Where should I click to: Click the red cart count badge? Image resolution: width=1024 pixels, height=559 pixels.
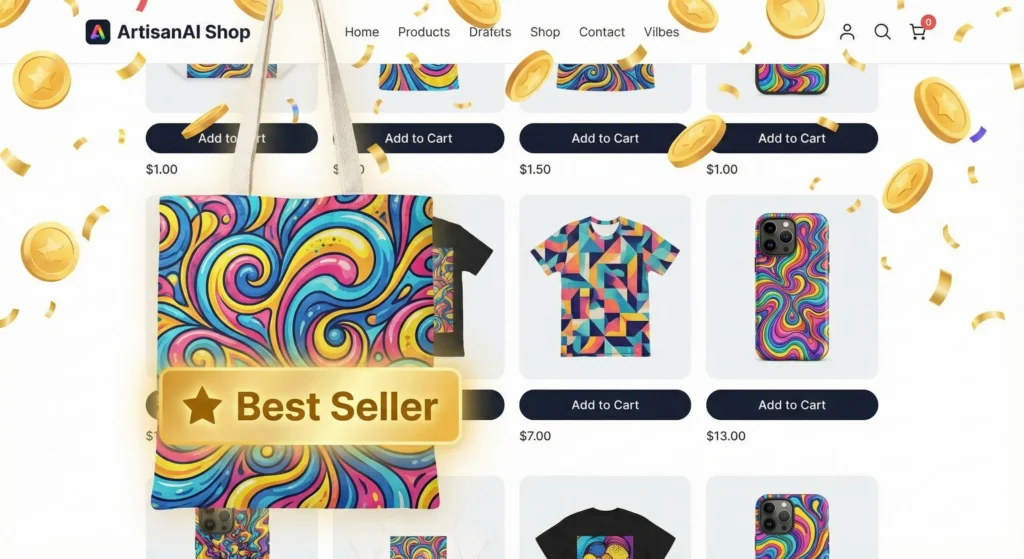(x=928, y=22)
